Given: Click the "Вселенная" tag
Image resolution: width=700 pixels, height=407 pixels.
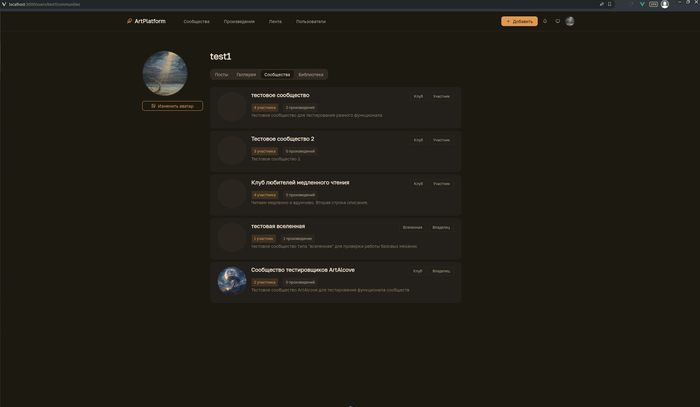Looking at the screenshot, I should 412,228.
